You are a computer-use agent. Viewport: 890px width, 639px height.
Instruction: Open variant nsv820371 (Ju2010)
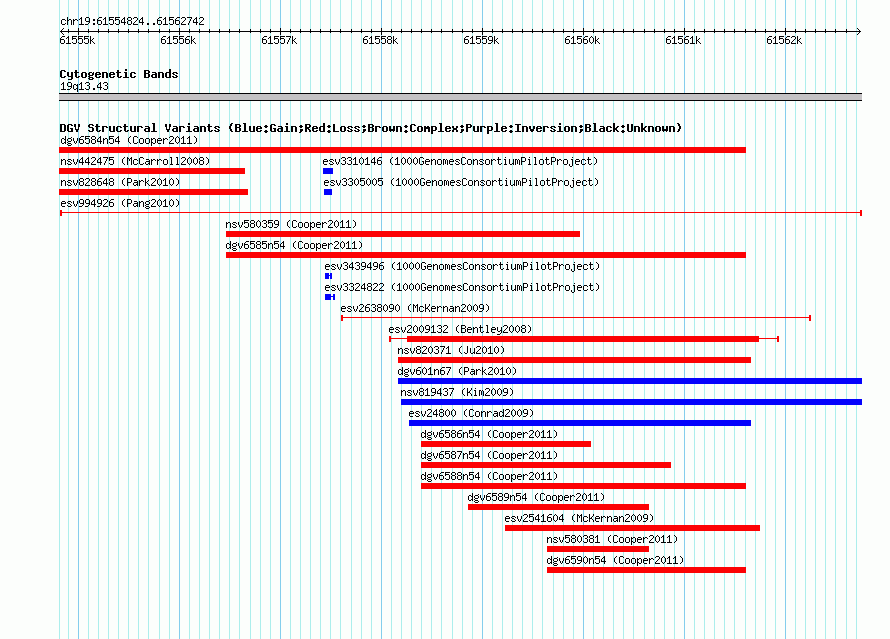451,350
